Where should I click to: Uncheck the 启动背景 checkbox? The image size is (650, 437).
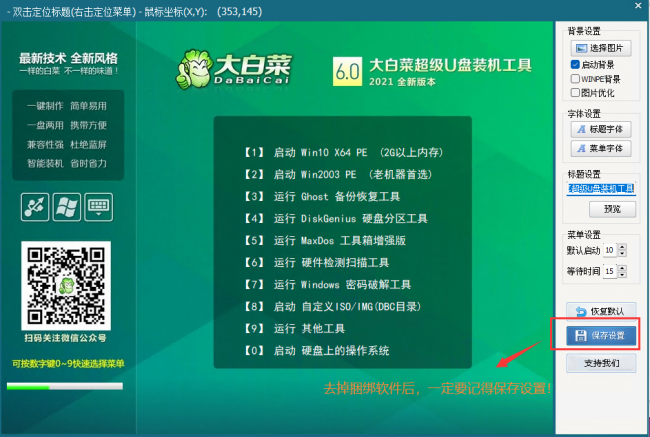575,64
